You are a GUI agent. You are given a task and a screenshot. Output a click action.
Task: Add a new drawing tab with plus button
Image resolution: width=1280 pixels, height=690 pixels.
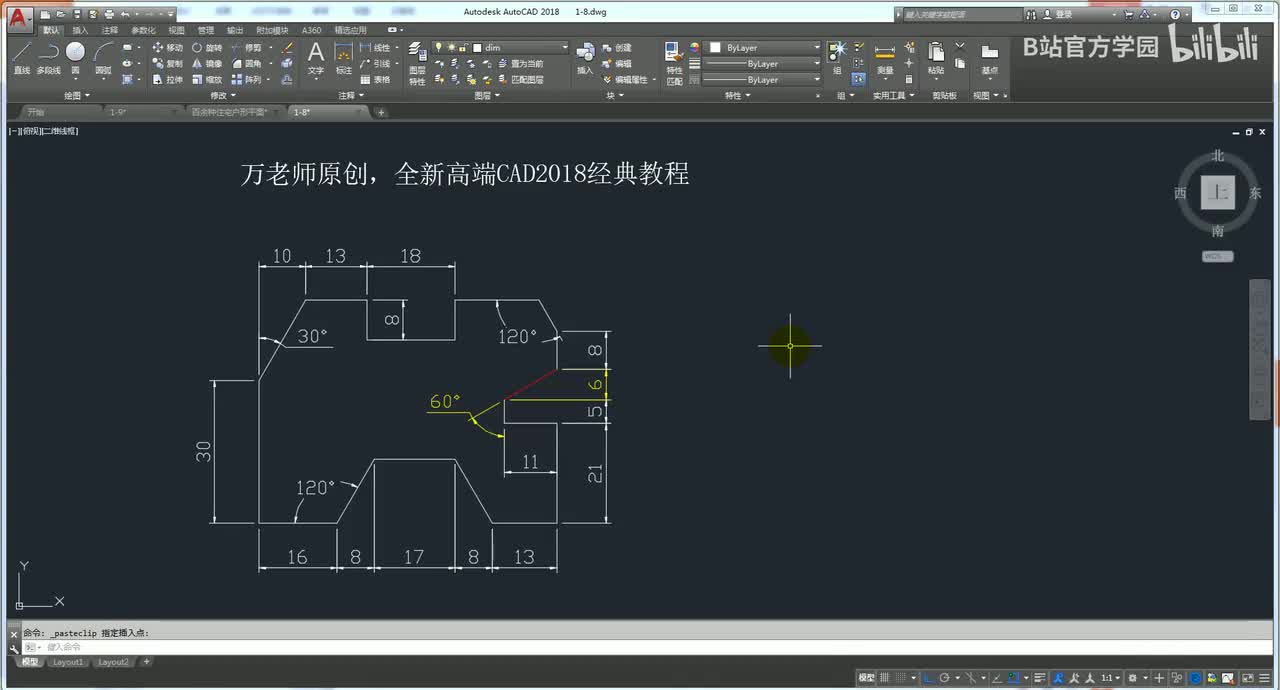coord(381,112)
